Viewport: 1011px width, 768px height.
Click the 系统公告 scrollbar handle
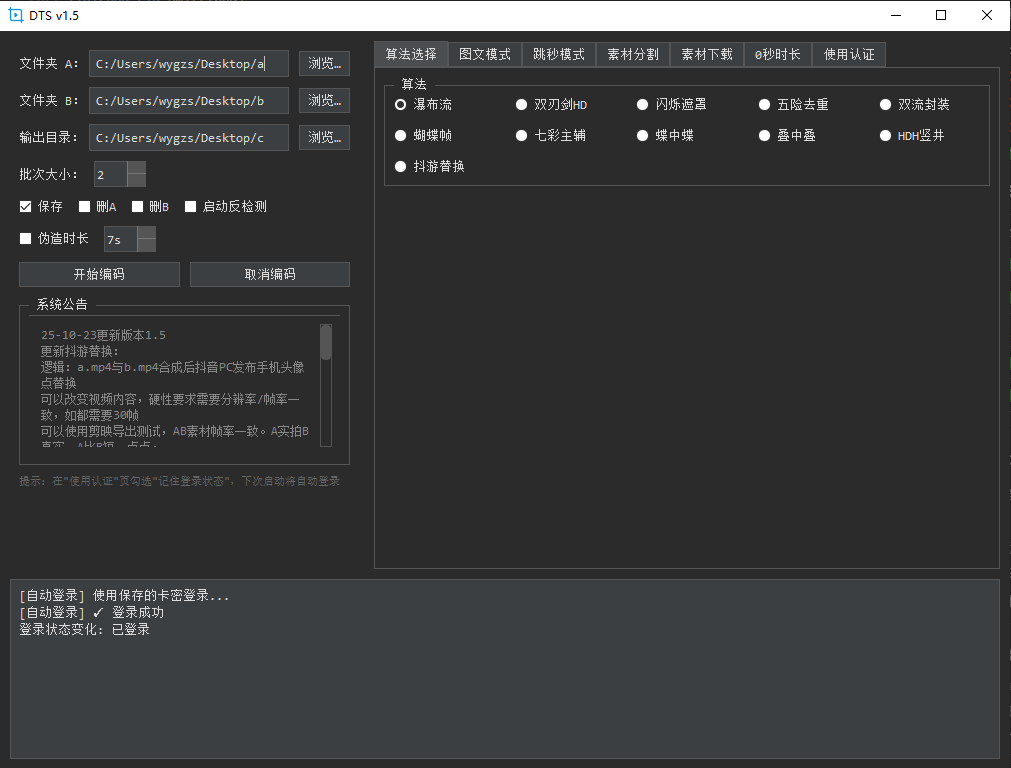326,342
